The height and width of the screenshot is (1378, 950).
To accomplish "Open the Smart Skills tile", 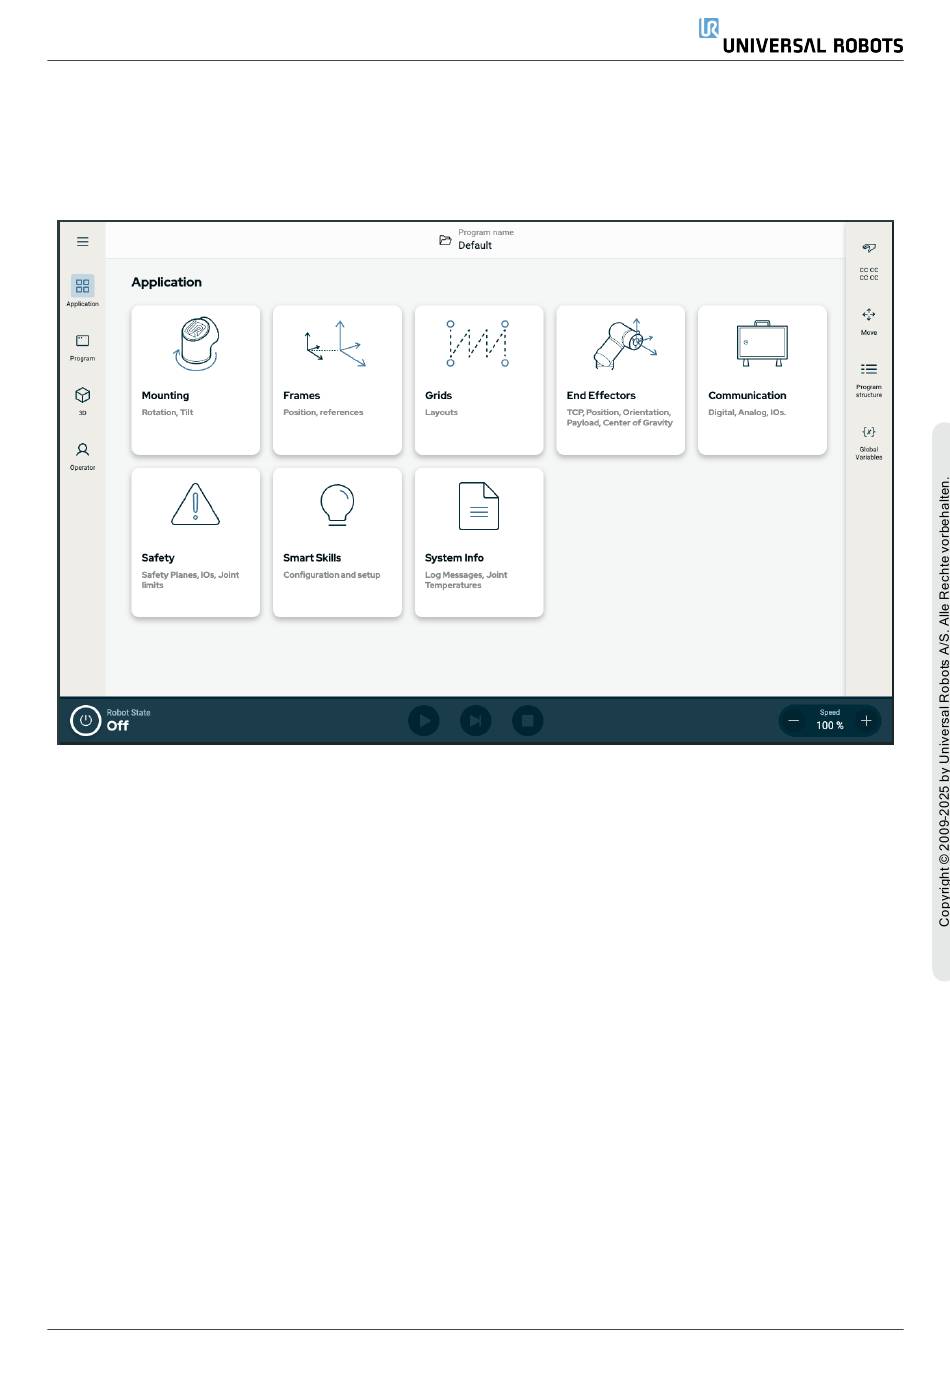I will tap(337, 542).
